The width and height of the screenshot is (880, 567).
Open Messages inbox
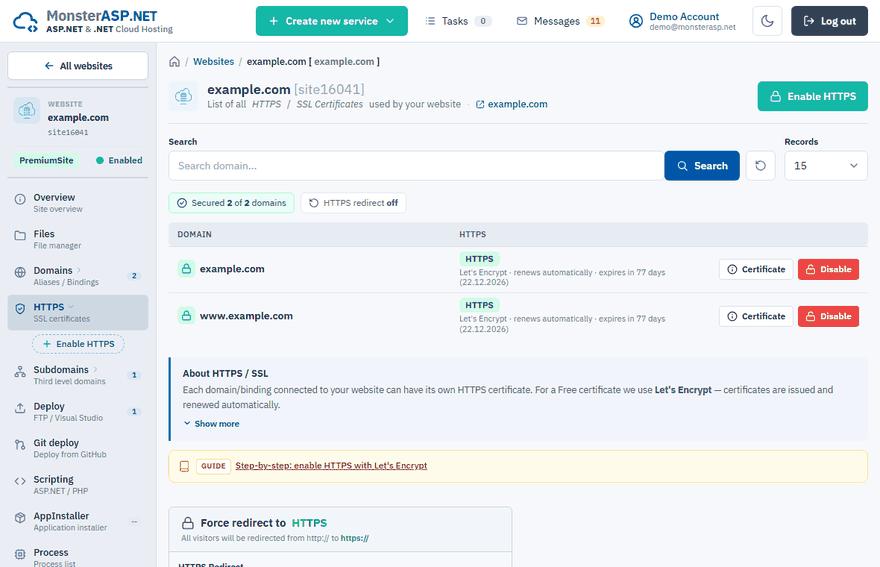pos(560,21)
